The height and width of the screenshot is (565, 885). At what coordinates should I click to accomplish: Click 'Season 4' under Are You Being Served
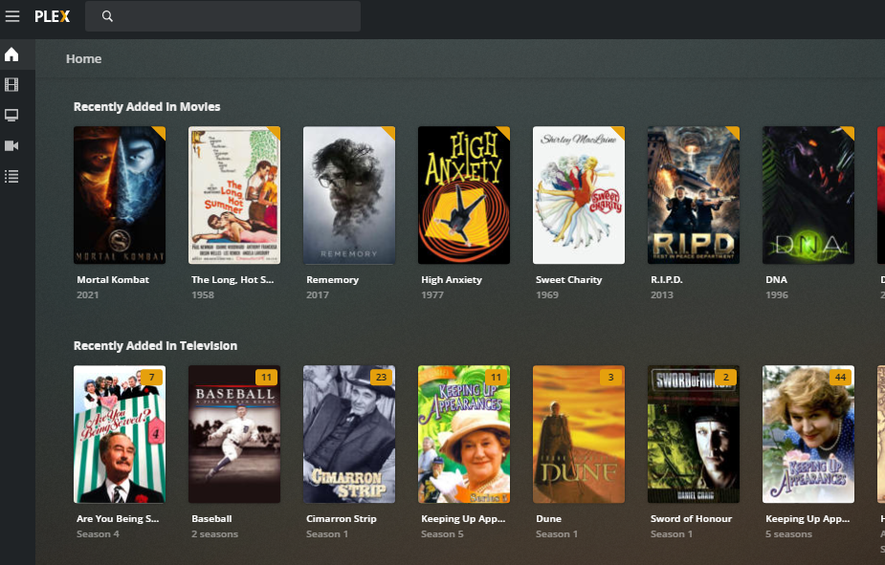tap(98, 534)
